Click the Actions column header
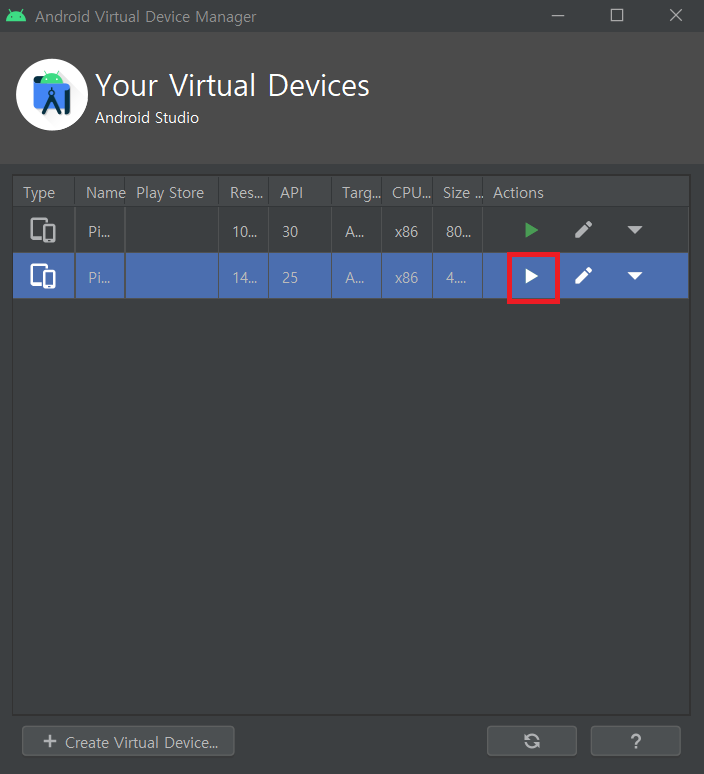704x774 pixels. pos(586,193)
